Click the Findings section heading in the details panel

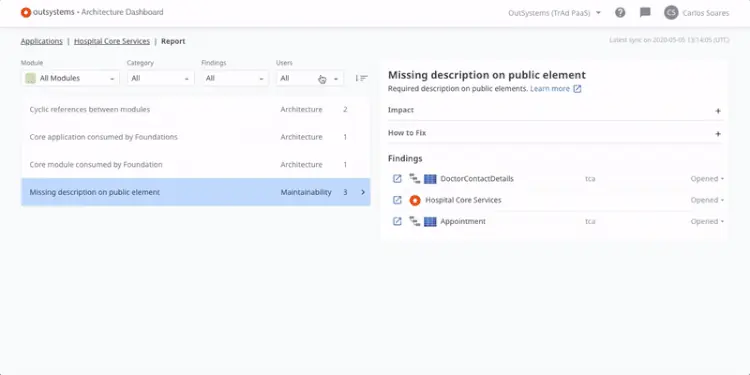click(405, 158)
